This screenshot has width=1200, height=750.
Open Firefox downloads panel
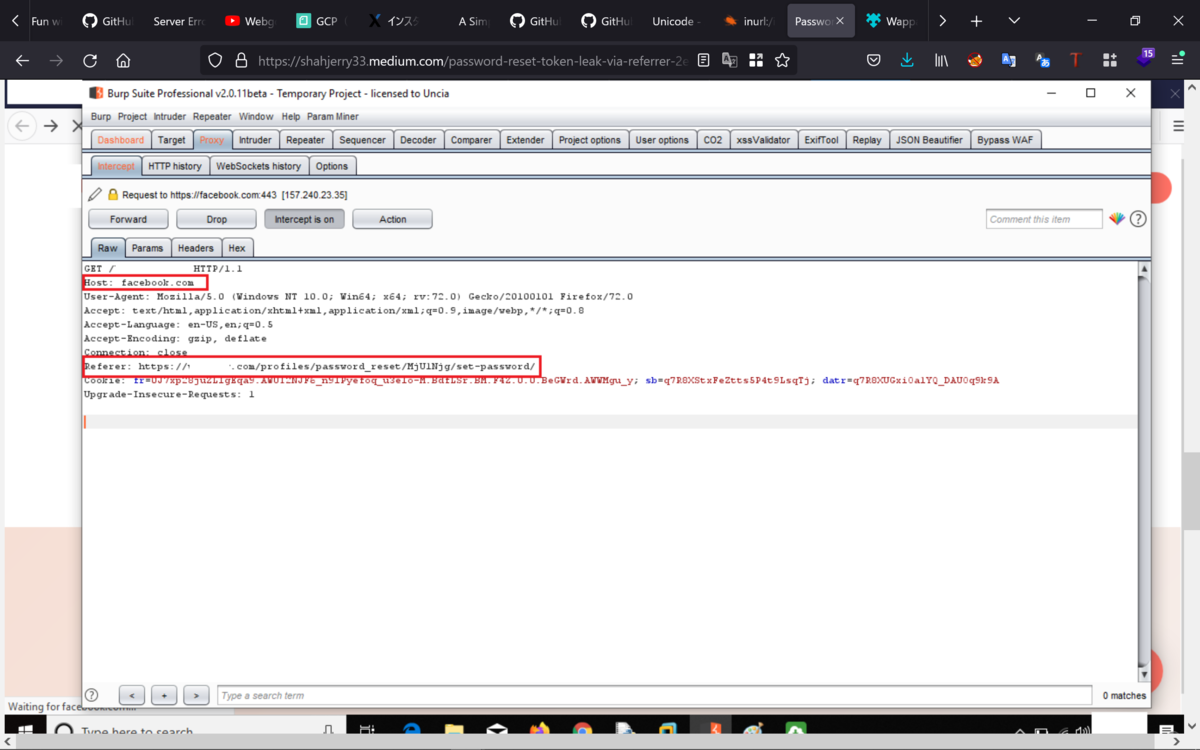pyautogui.click(x=907, y=60)
